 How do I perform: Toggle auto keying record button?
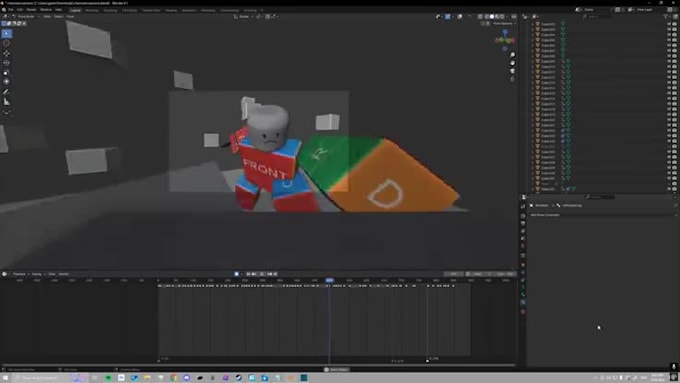(236, 274)
